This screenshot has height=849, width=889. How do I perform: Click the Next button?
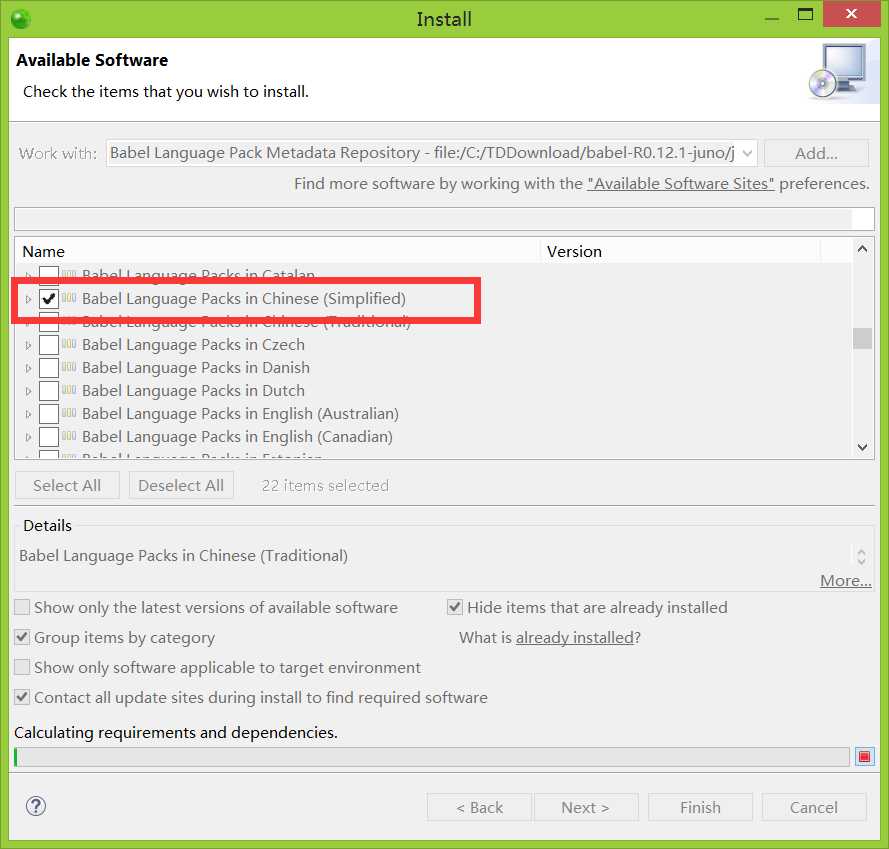pyautogui.click(x=586, y=807)
